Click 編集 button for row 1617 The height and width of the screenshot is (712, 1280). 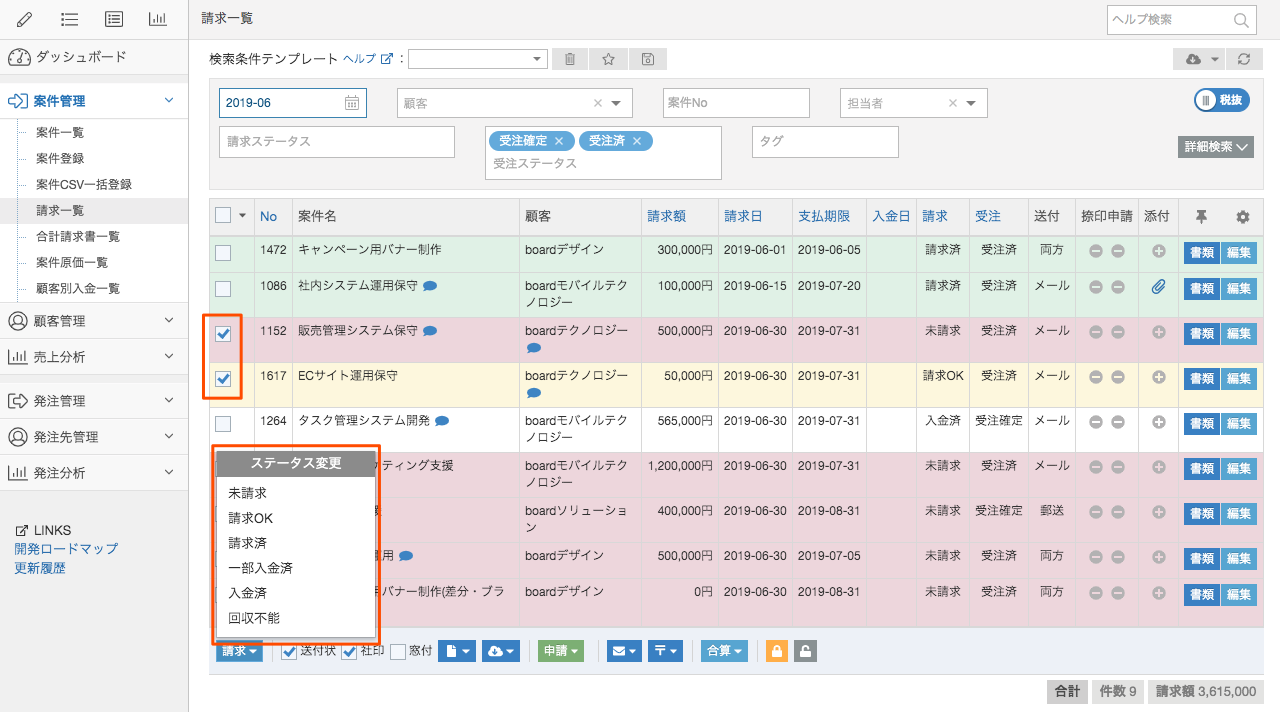click(x=1238, y=378)
